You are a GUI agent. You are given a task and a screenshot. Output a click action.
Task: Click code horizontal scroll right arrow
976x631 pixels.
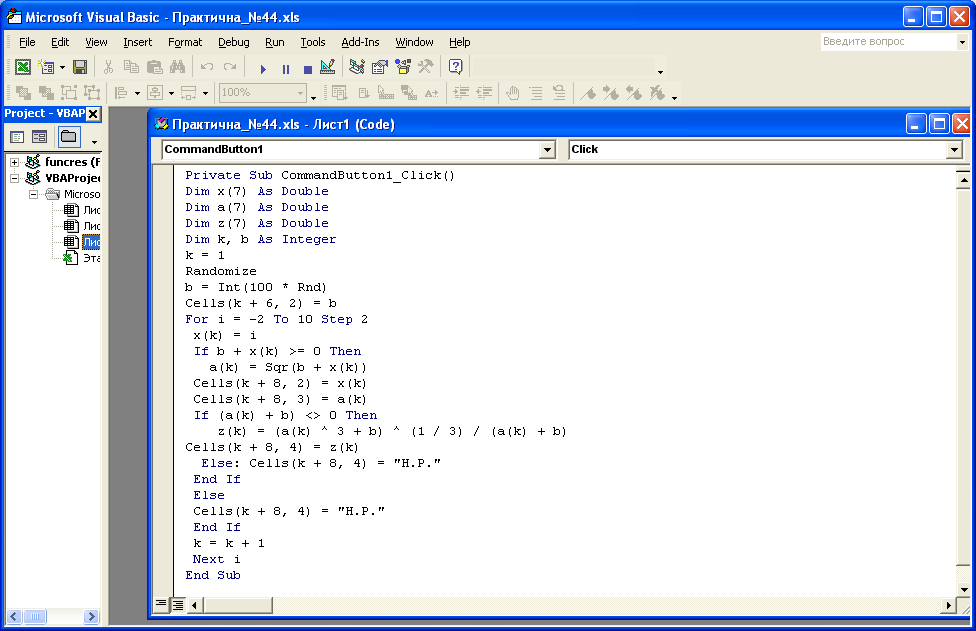(x=949, y=605)
